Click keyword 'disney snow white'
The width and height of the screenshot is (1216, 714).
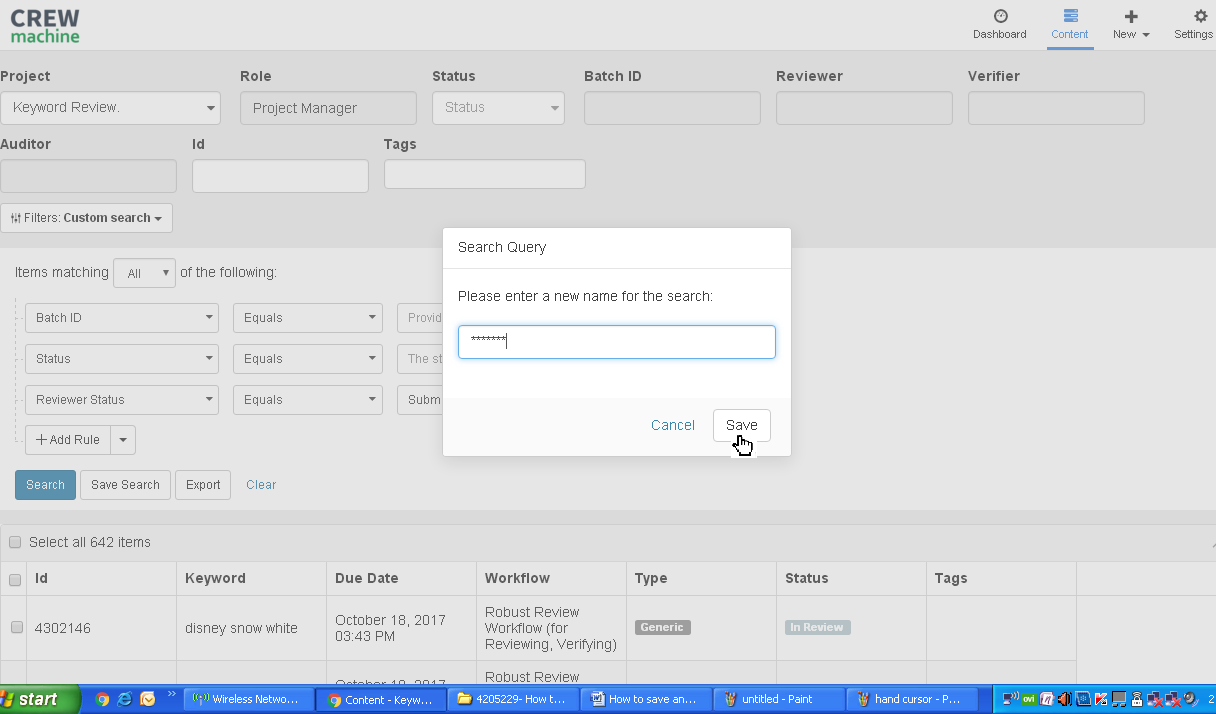click(241, 628)
